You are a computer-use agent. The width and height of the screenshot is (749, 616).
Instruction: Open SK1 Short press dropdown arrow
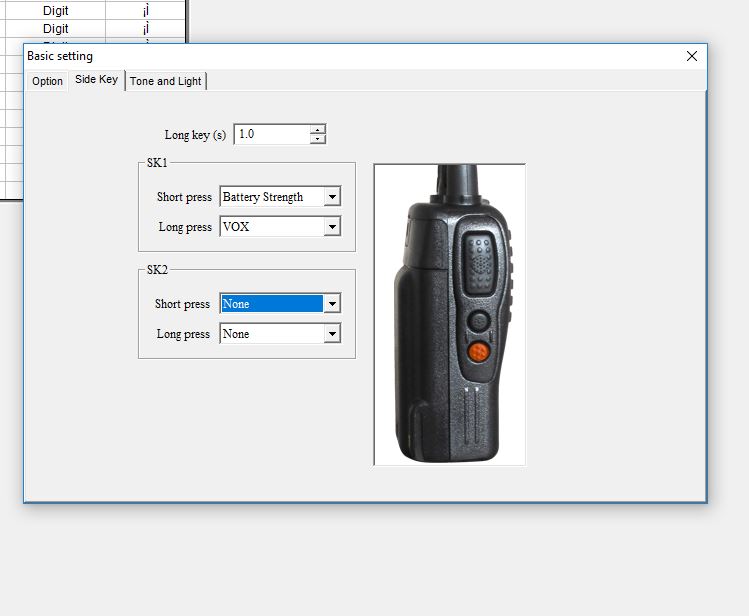pos(332,196)
